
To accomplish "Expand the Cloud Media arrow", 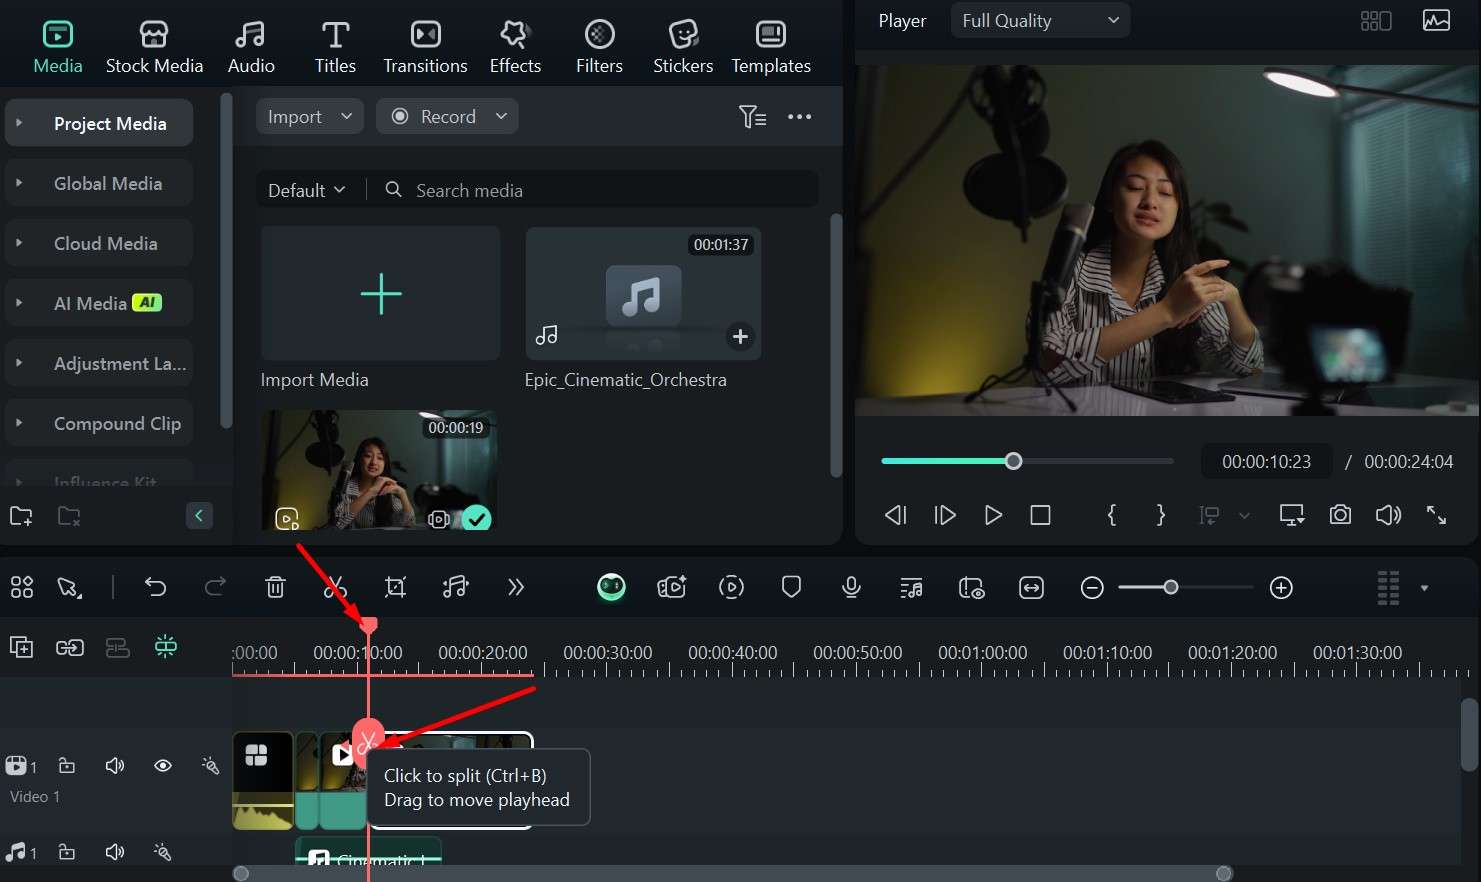I will (19, 243).
